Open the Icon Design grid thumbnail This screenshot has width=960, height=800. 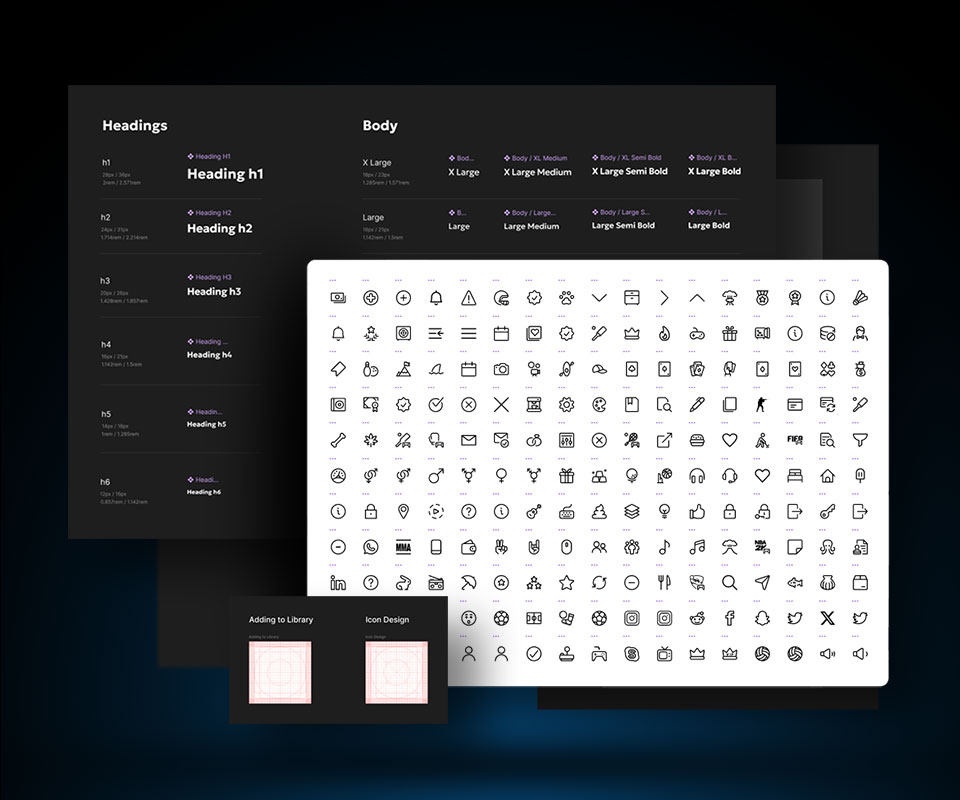point(396,672)
